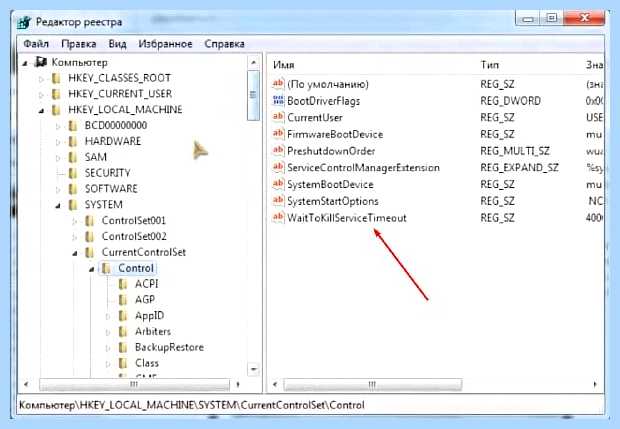Click the AGP folder icon

tap(123, 300)
